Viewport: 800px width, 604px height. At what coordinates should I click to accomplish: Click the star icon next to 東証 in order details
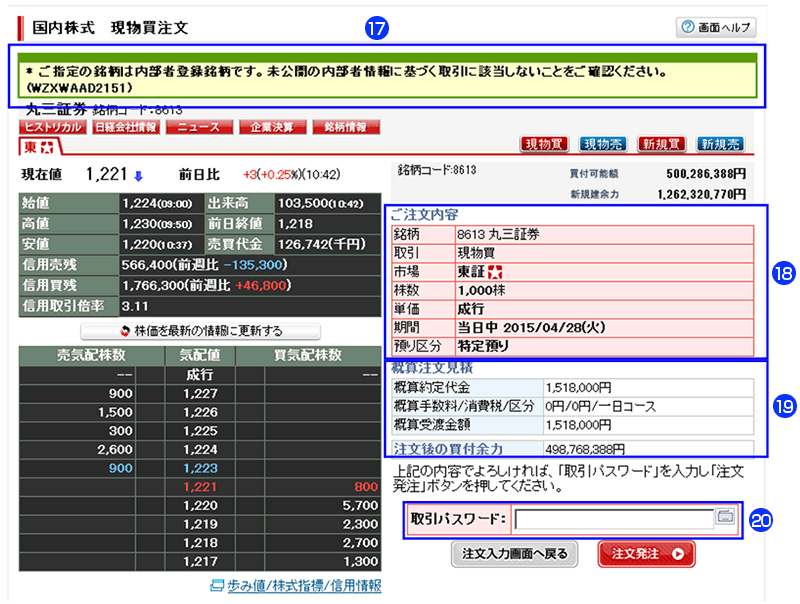click(x=494, y=272)
